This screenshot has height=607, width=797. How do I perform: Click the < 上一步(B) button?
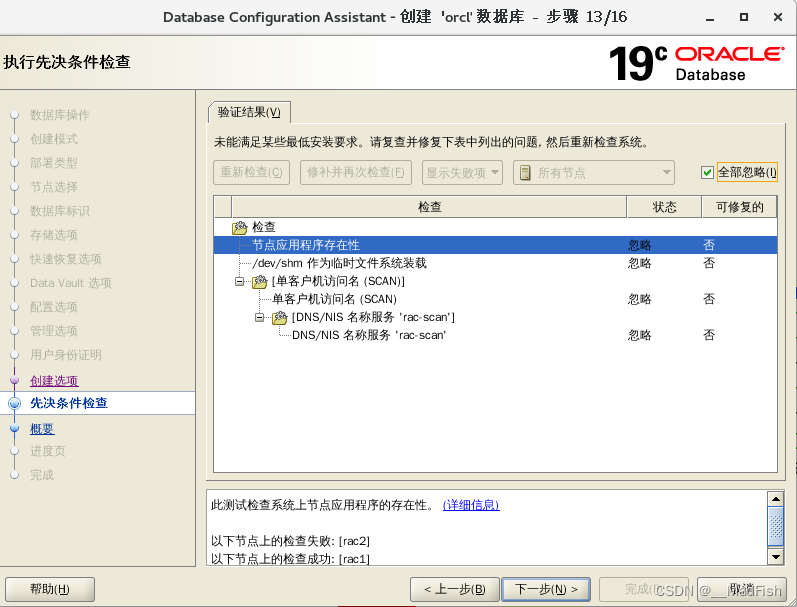coord(454,589)
